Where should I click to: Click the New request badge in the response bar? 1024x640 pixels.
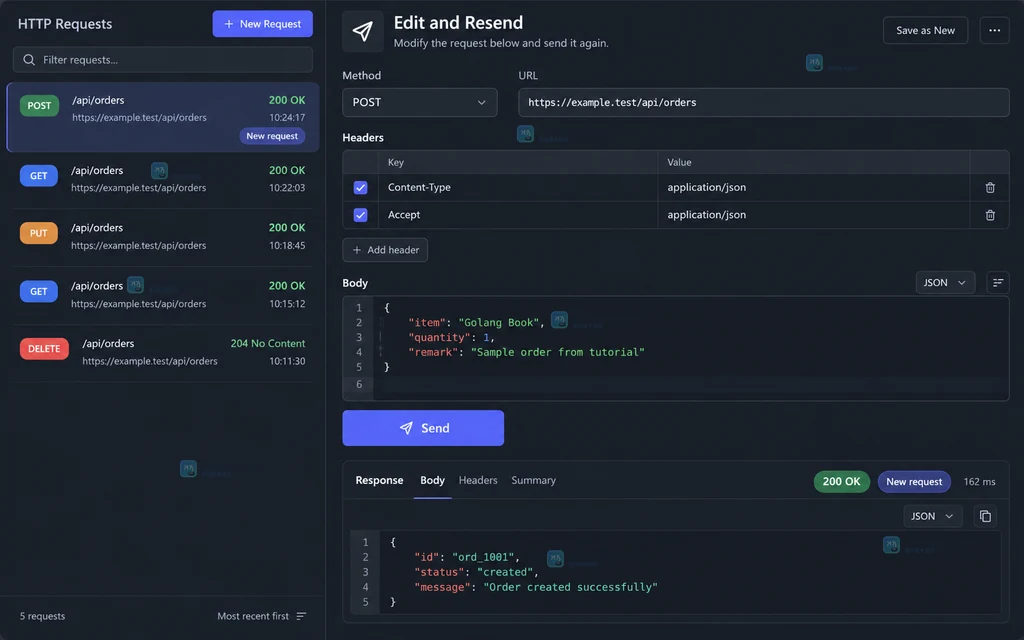914,482
